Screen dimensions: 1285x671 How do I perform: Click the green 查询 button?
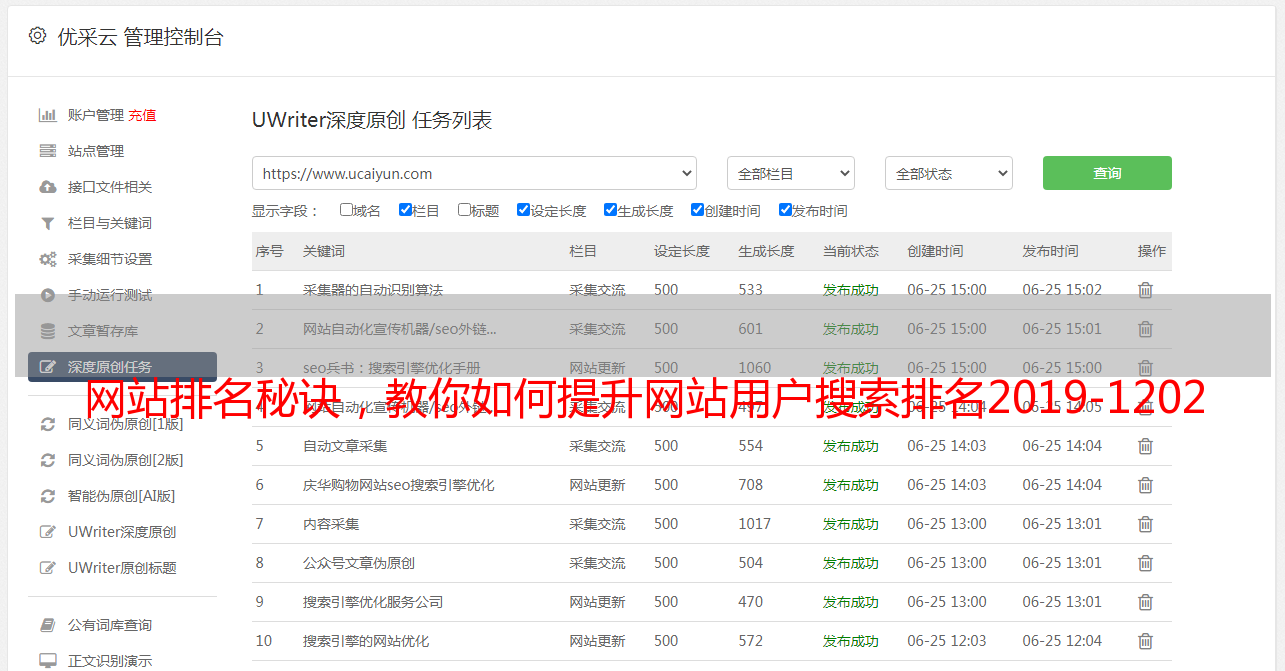click(1107, 173)
